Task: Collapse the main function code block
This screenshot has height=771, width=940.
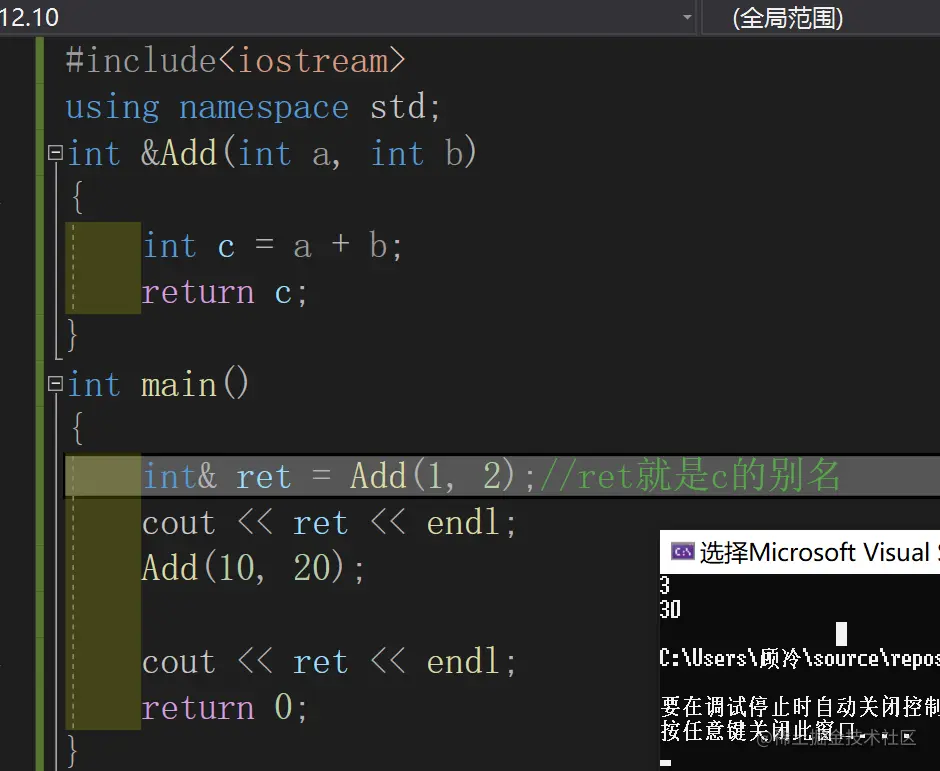Action: [55, 384]
